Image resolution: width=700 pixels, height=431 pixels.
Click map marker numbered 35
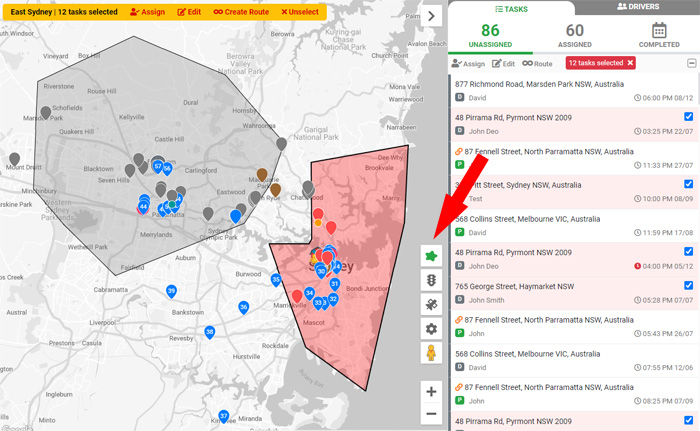click(x=276, y=280)
